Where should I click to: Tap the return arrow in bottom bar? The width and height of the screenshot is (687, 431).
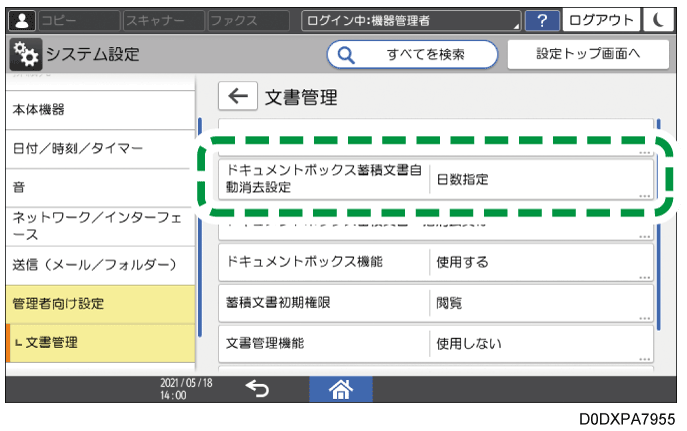257,389
